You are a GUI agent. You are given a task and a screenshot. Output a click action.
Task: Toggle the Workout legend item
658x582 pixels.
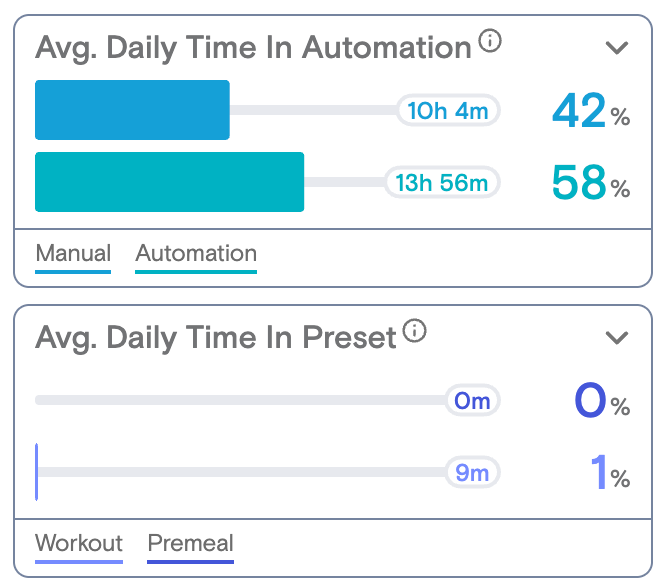click(79, 547)
